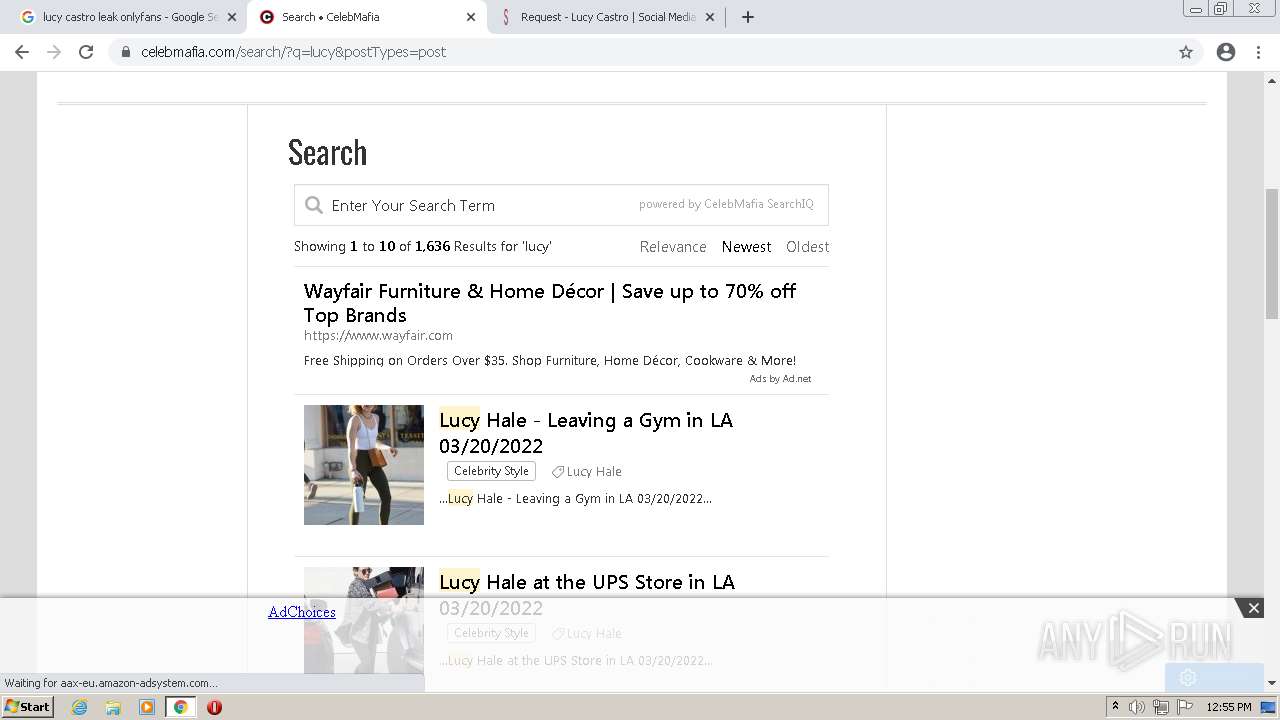Open the Chrome profile avatar menu
Screen dimensions: 1280x720
tap(1226, 52)
